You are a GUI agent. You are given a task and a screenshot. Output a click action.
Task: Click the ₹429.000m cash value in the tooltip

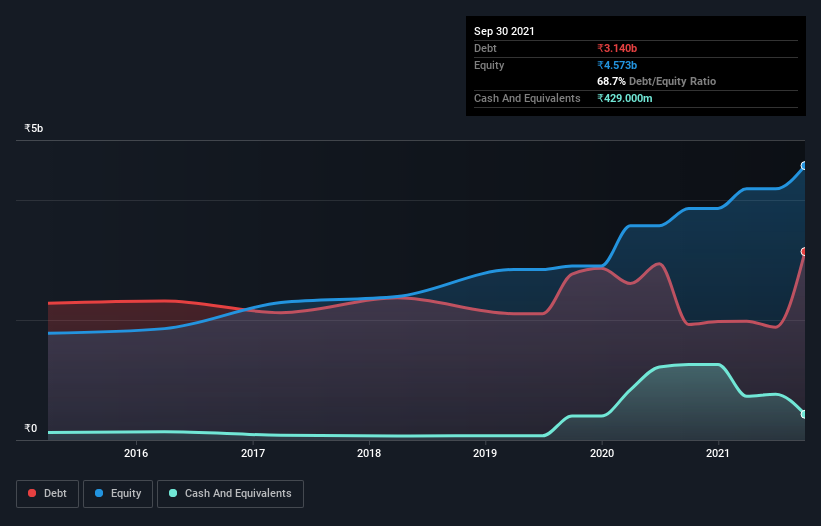pyautogui.click(x=625, y=98)
